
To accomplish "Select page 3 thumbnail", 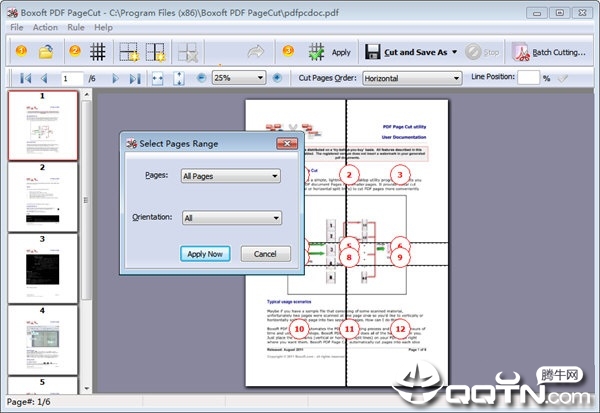I will (x=42, y=268).
